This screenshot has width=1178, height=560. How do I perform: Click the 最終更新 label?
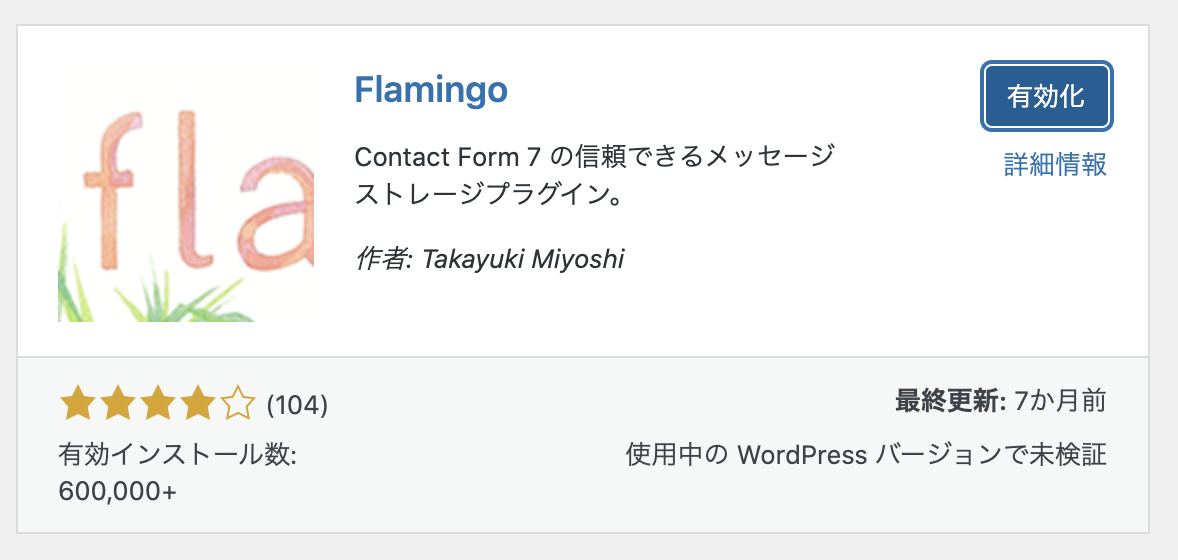click(949, 402)
